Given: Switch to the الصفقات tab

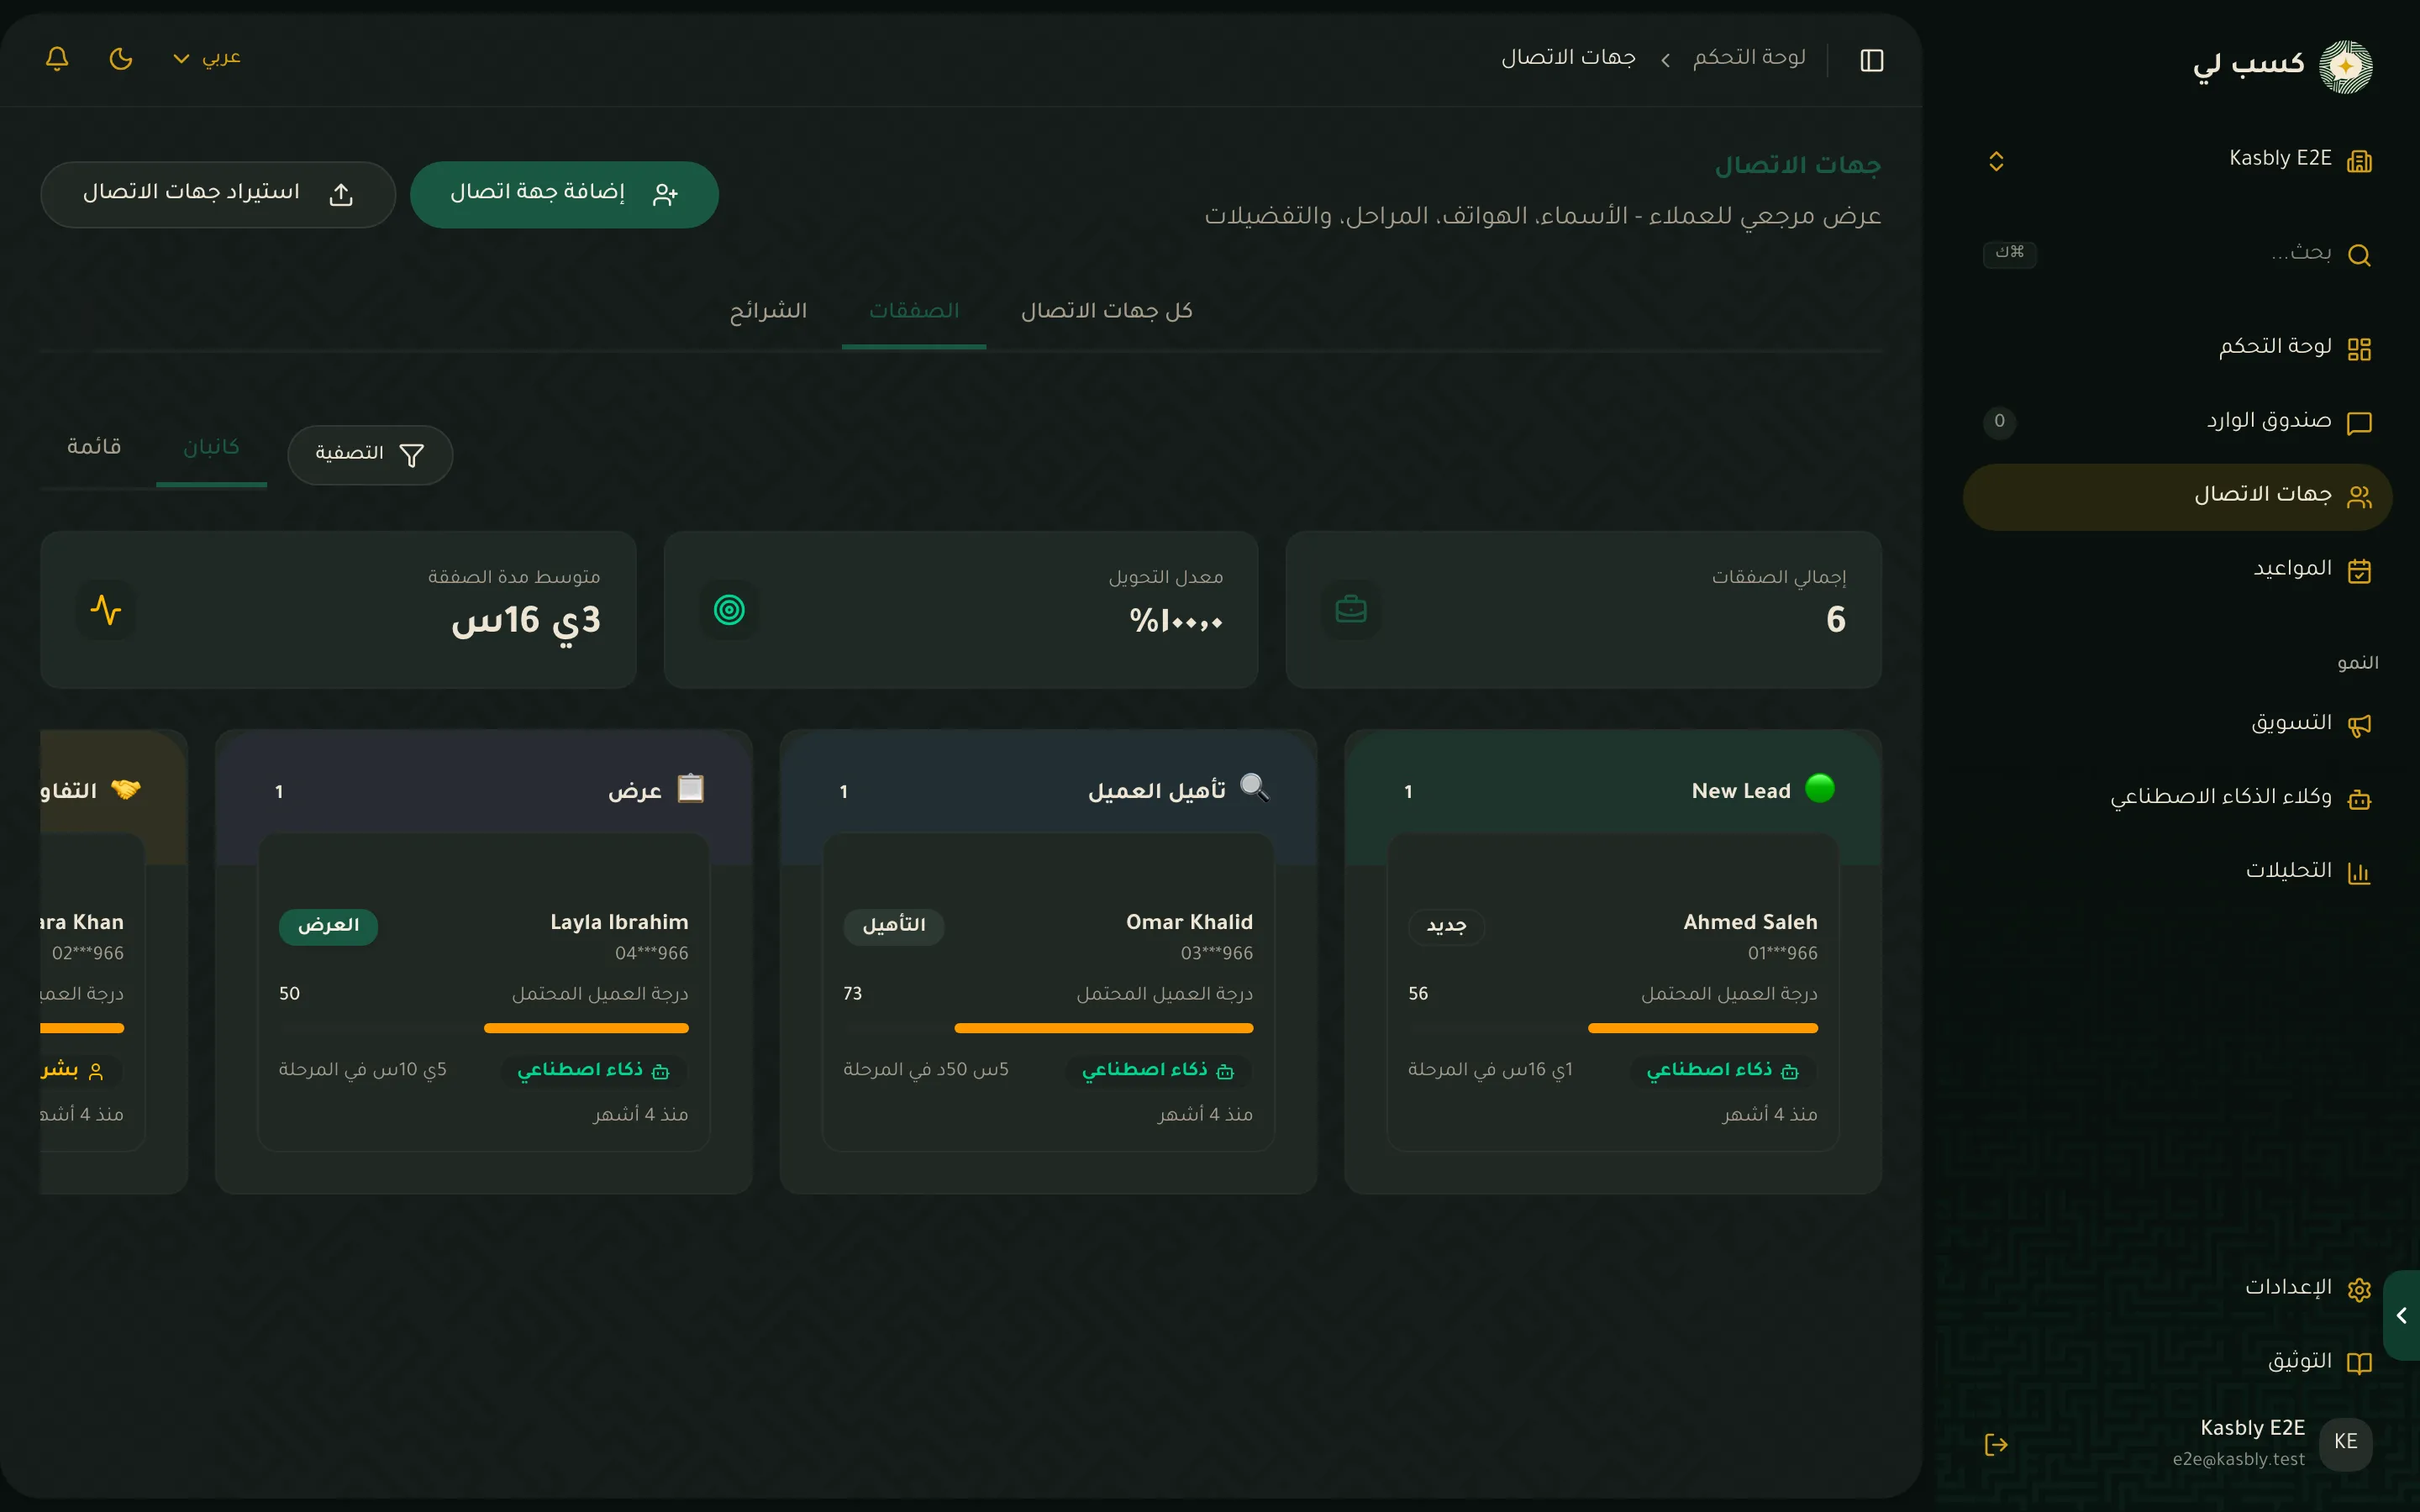Looking at the screenshot, I should coord(914,311).
